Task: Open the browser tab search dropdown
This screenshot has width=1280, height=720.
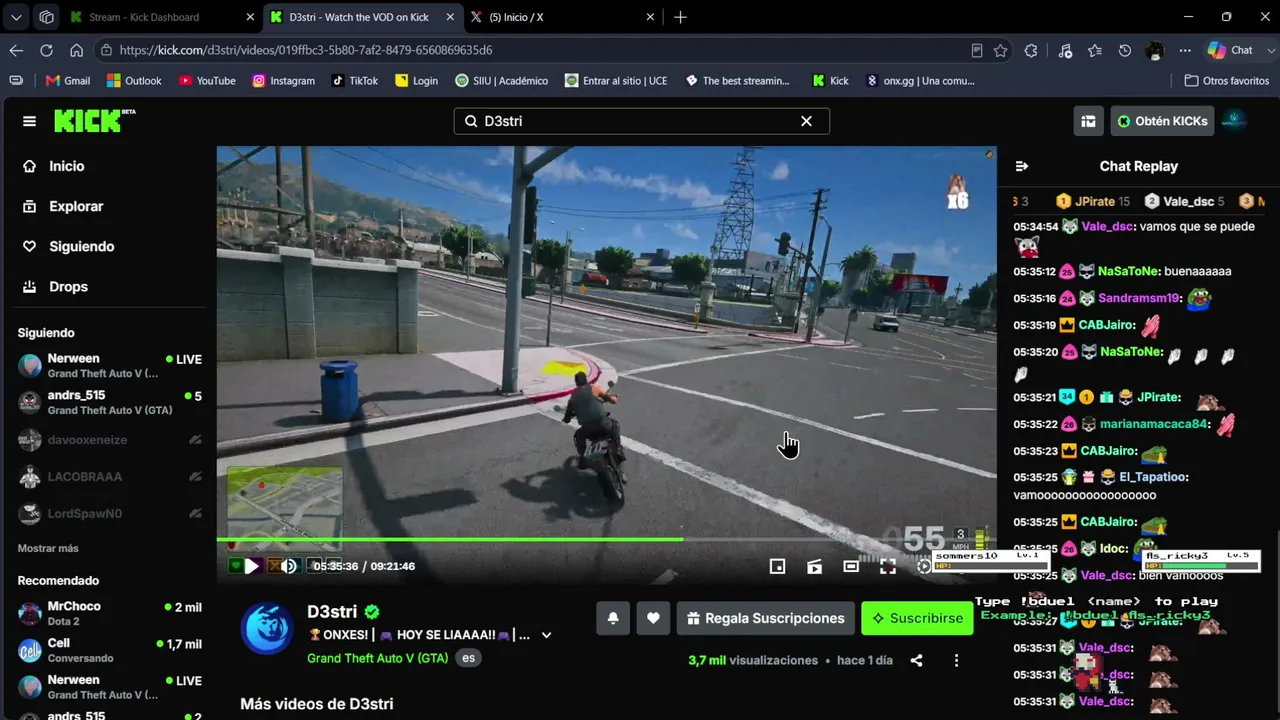Action: [x=16, y=17]
